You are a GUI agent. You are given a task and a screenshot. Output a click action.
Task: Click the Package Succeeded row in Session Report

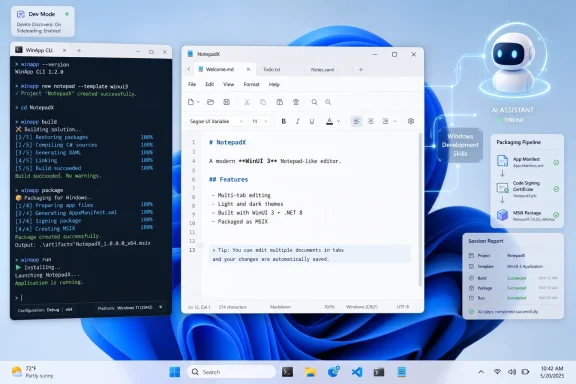513,288
